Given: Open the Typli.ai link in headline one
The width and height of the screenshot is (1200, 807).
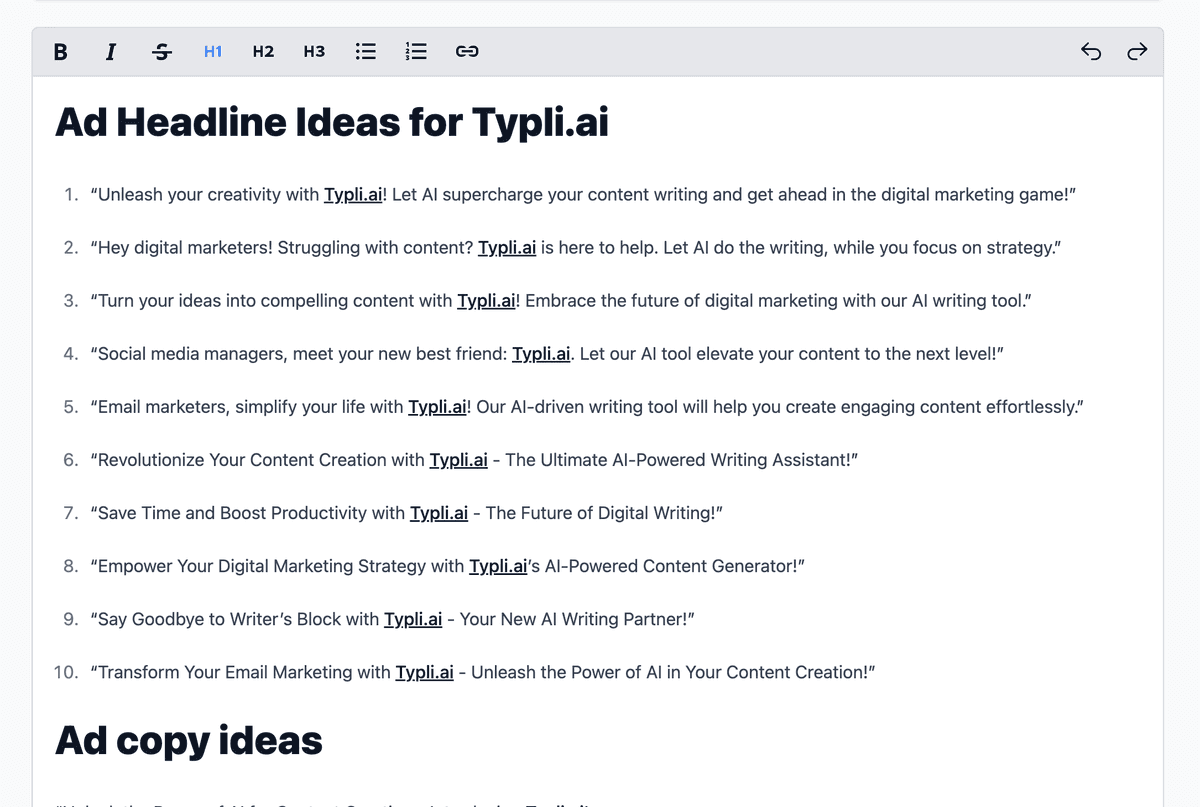Looking at the screenshot, I should click(353, 194).
